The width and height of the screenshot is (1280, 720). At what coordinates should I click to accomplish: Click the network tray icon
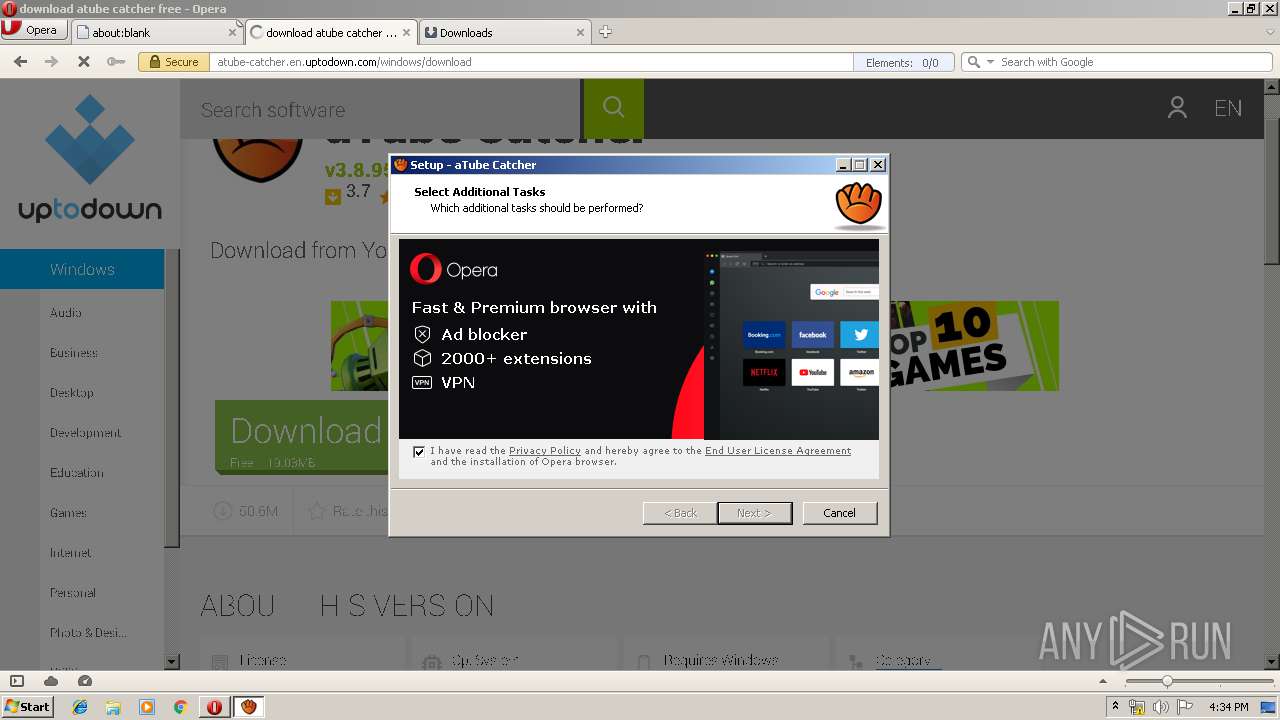click(1137, 707)
